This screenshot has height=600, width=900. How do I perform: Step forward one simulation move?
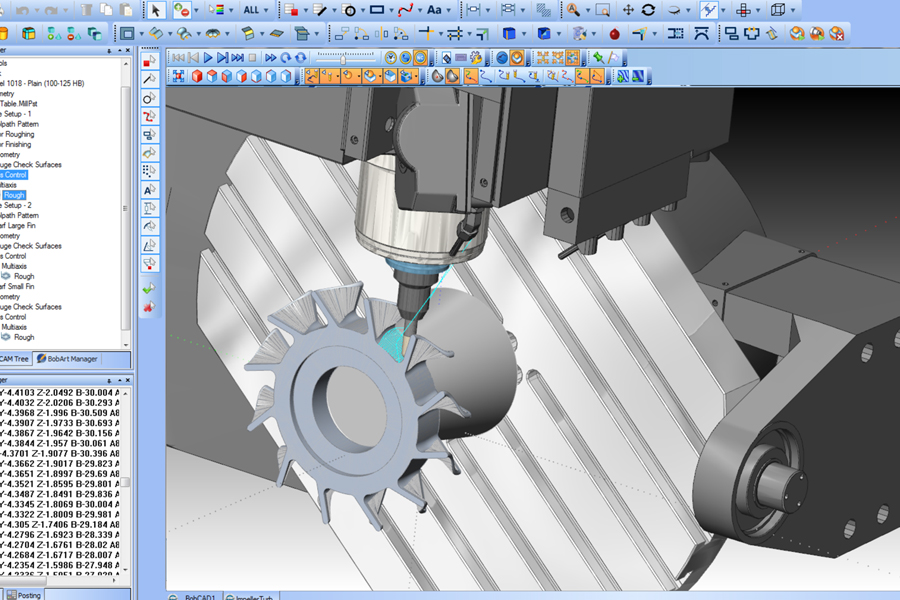(x=223, y=57)
